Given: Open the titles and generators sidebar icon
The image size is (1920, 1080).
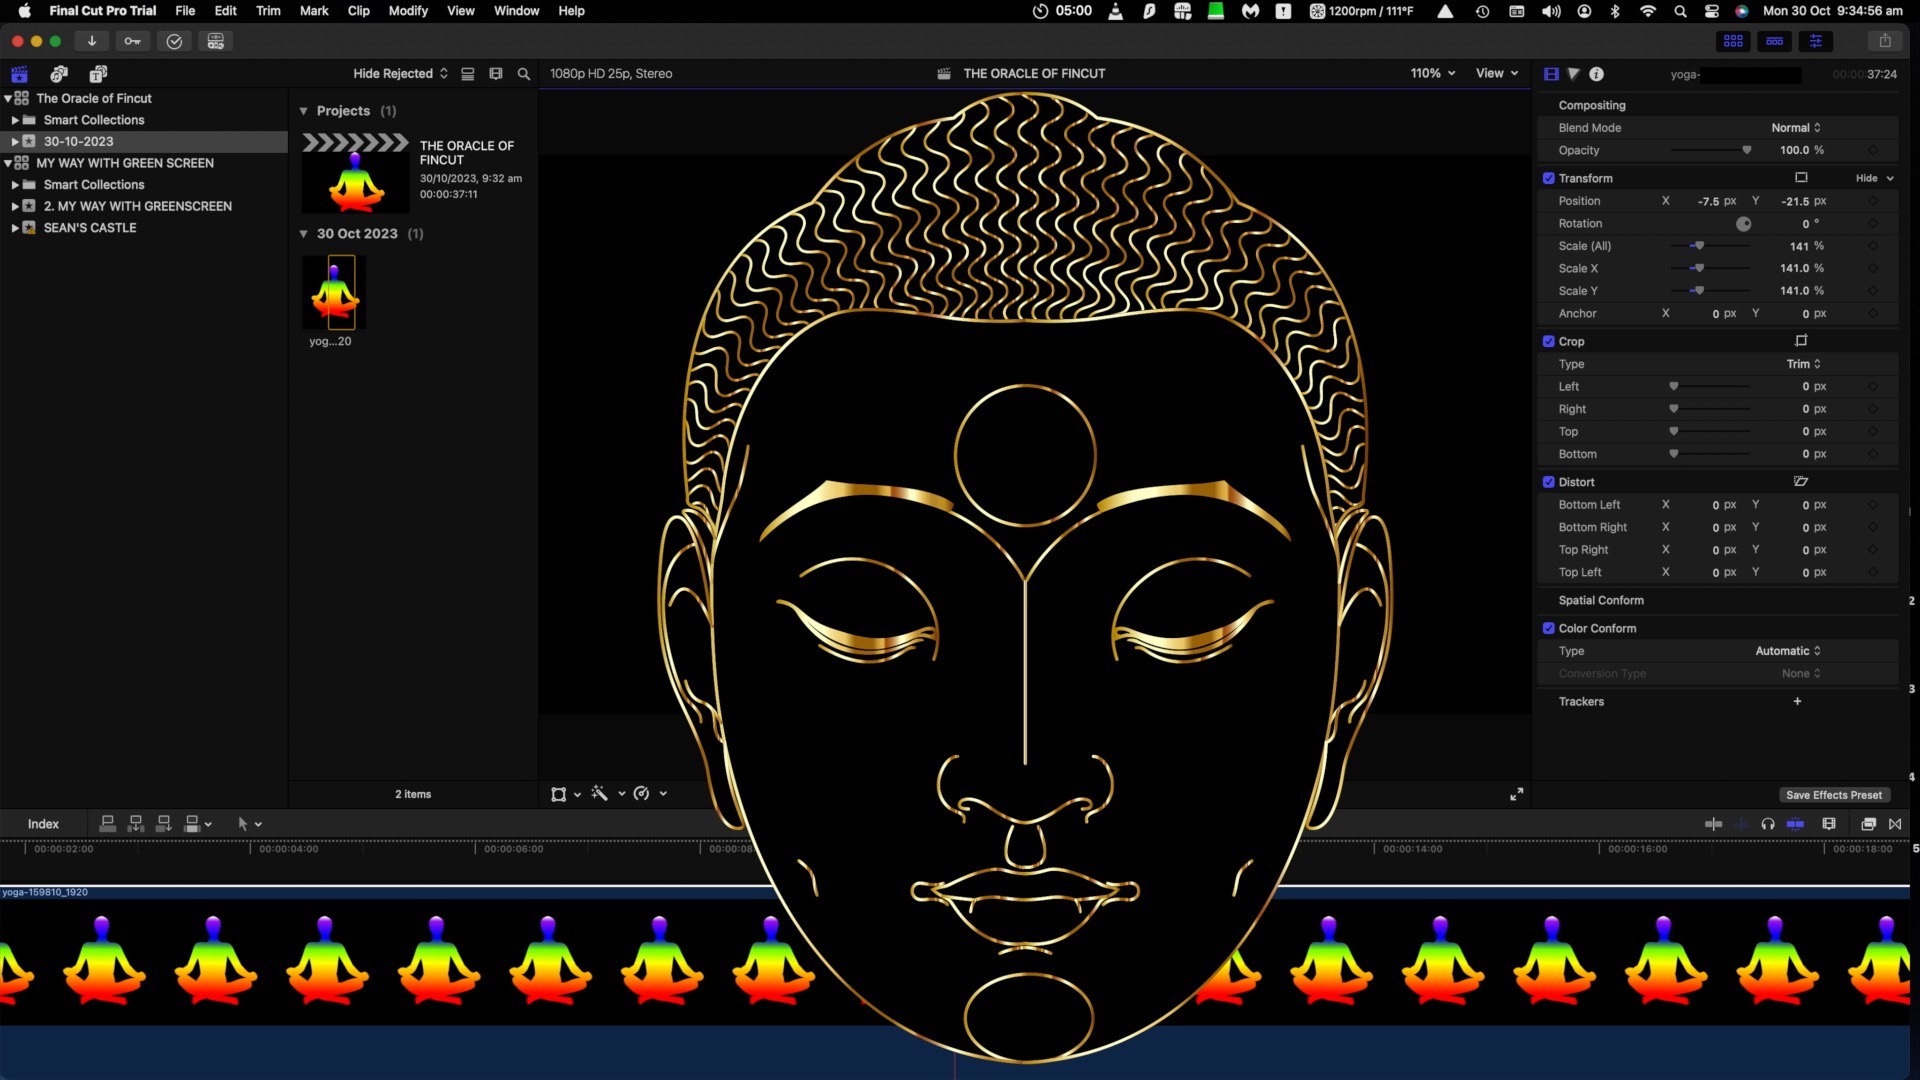Looking at the screenshot, I should pyautogui.click(x=98, y=74).
